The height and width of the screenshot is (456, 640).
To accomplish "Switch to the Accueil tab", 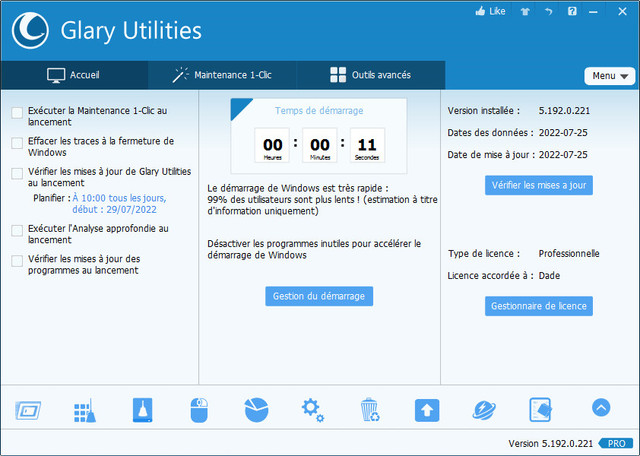I will 74,75.
